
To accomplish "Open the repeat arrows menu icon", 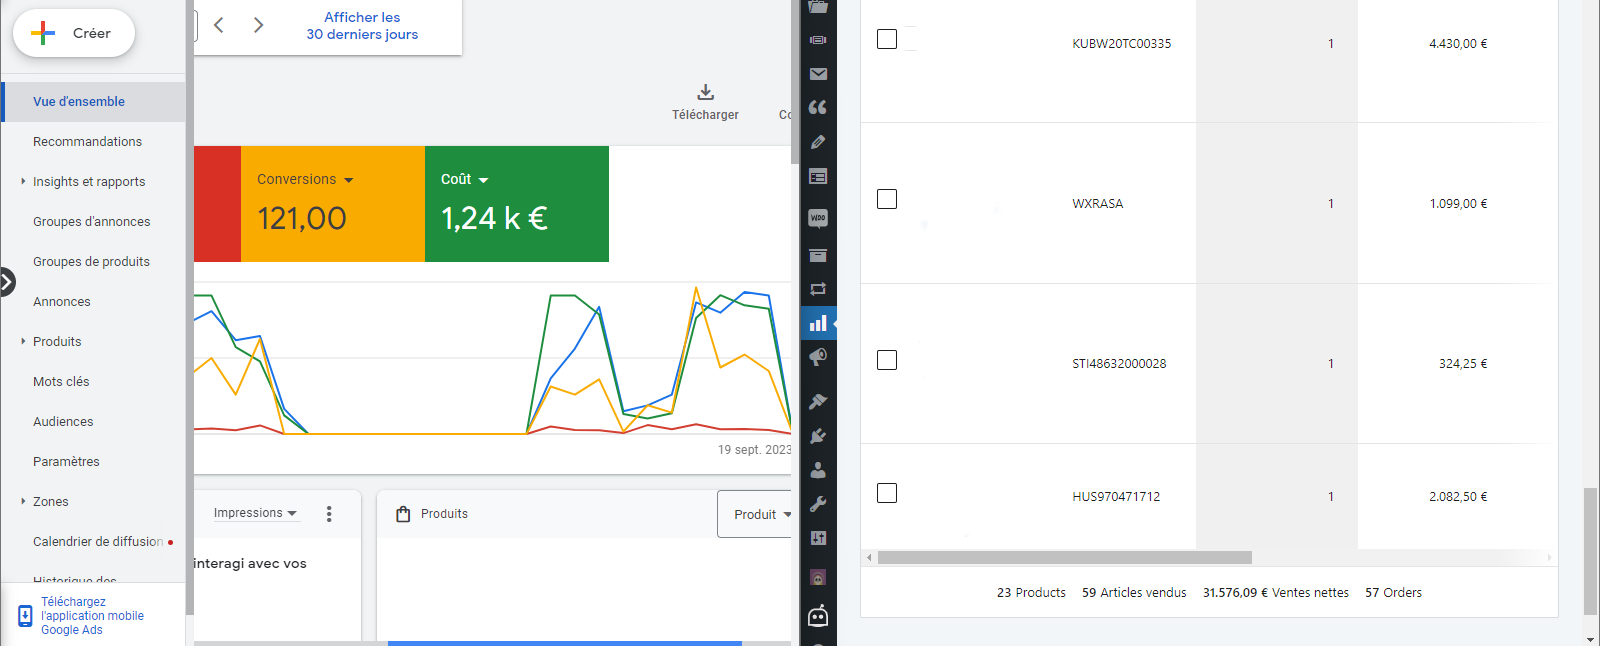I will (x=818, y=289).
